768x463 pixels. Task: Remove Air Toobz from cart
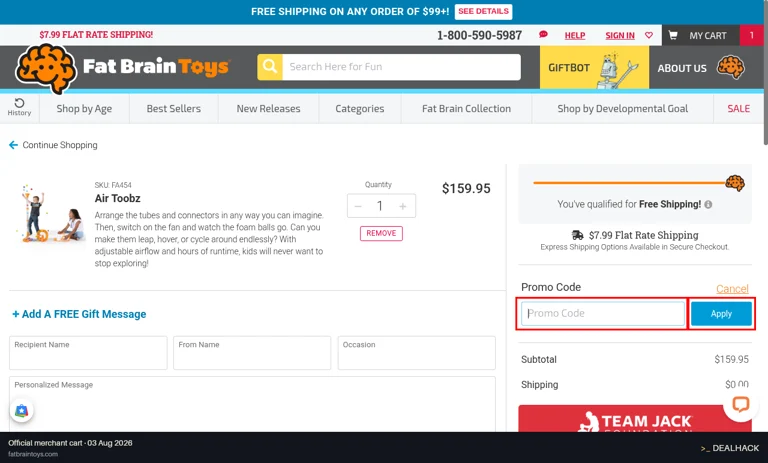[381, 233]
